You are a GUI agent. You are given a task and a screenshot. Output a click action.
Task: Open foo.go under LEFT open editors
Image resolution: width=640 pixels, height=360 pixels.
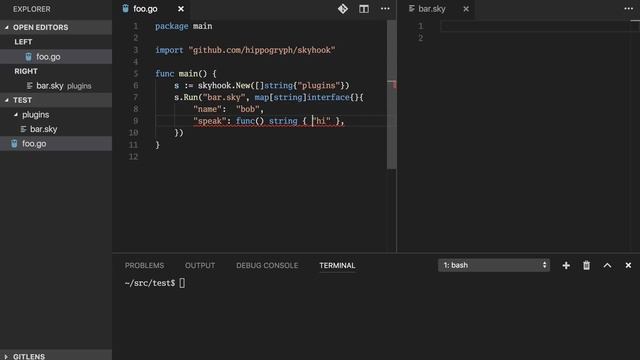[56, 57]
